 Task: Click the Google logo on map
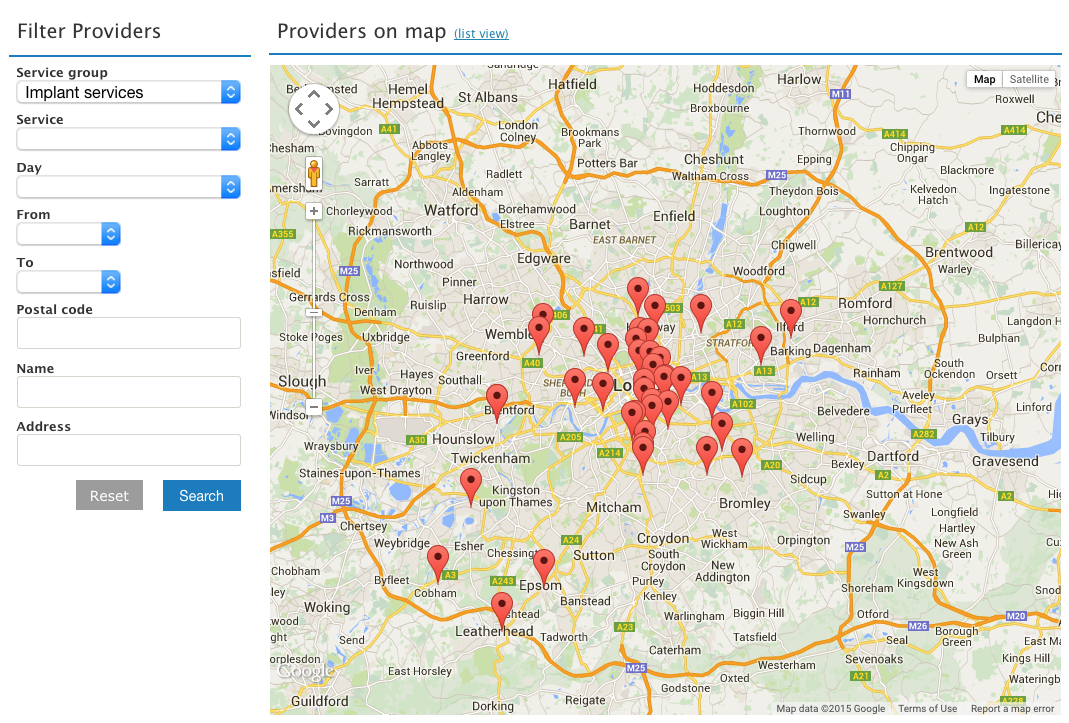coord(305,672)
